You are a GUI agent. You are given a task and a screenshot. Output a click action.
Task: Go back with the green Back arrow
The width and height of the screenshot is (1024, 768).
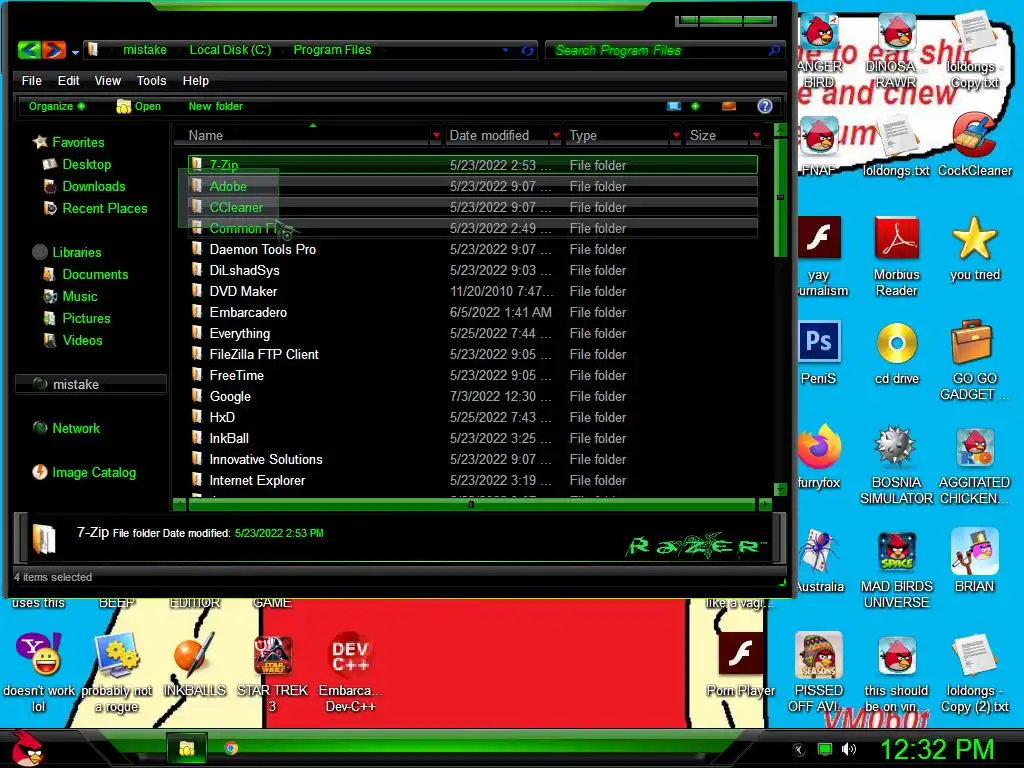(x=29, y=50)
